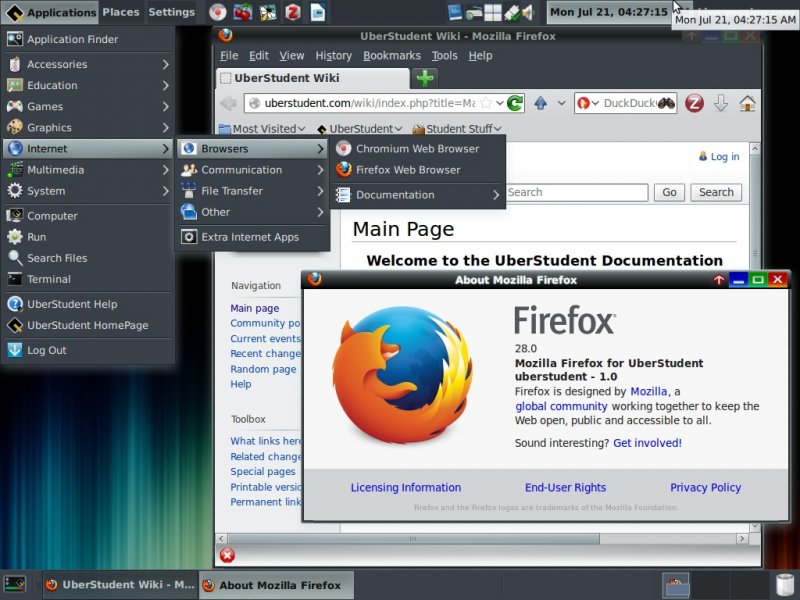This screenshot has height=600, width=800.
Task: Open the document writer launcher in the panel
Action: [x=318, y=12]
